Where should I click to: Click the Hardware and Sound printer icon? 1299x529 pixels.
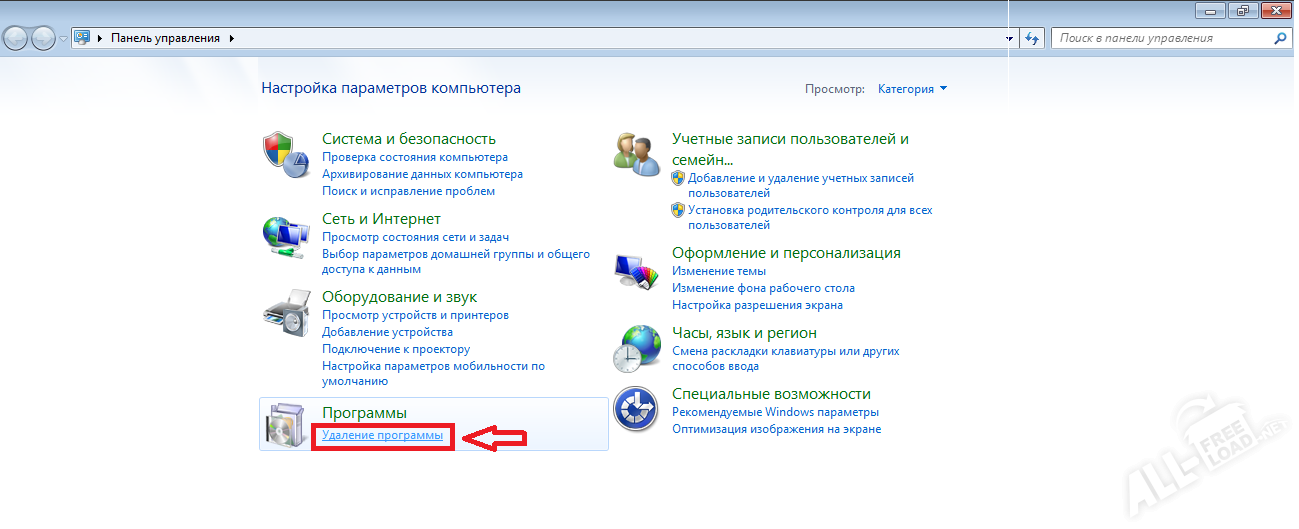(285, 313)
